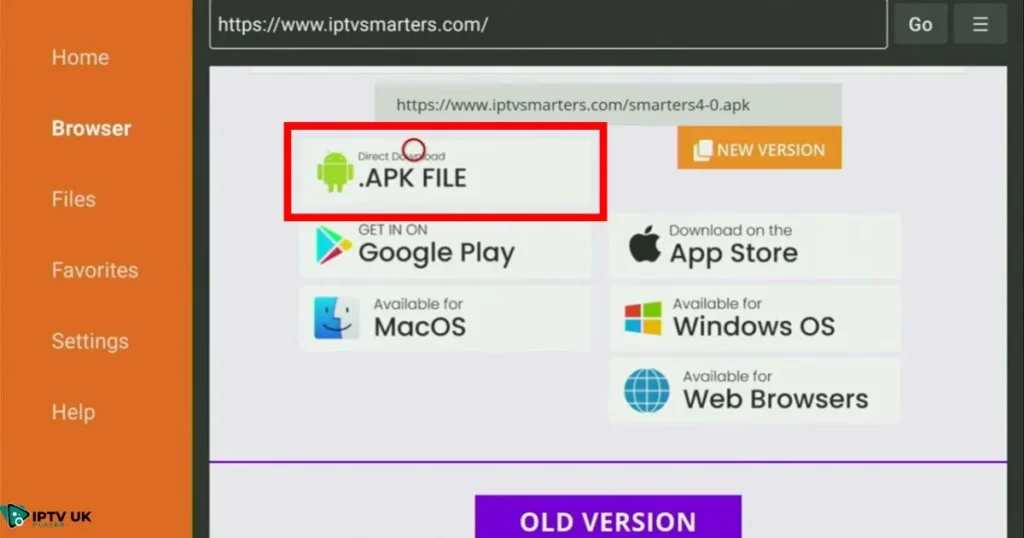
Task: Click the Apple logo icon
Action: pyautogui.click(x=645, y=244)
